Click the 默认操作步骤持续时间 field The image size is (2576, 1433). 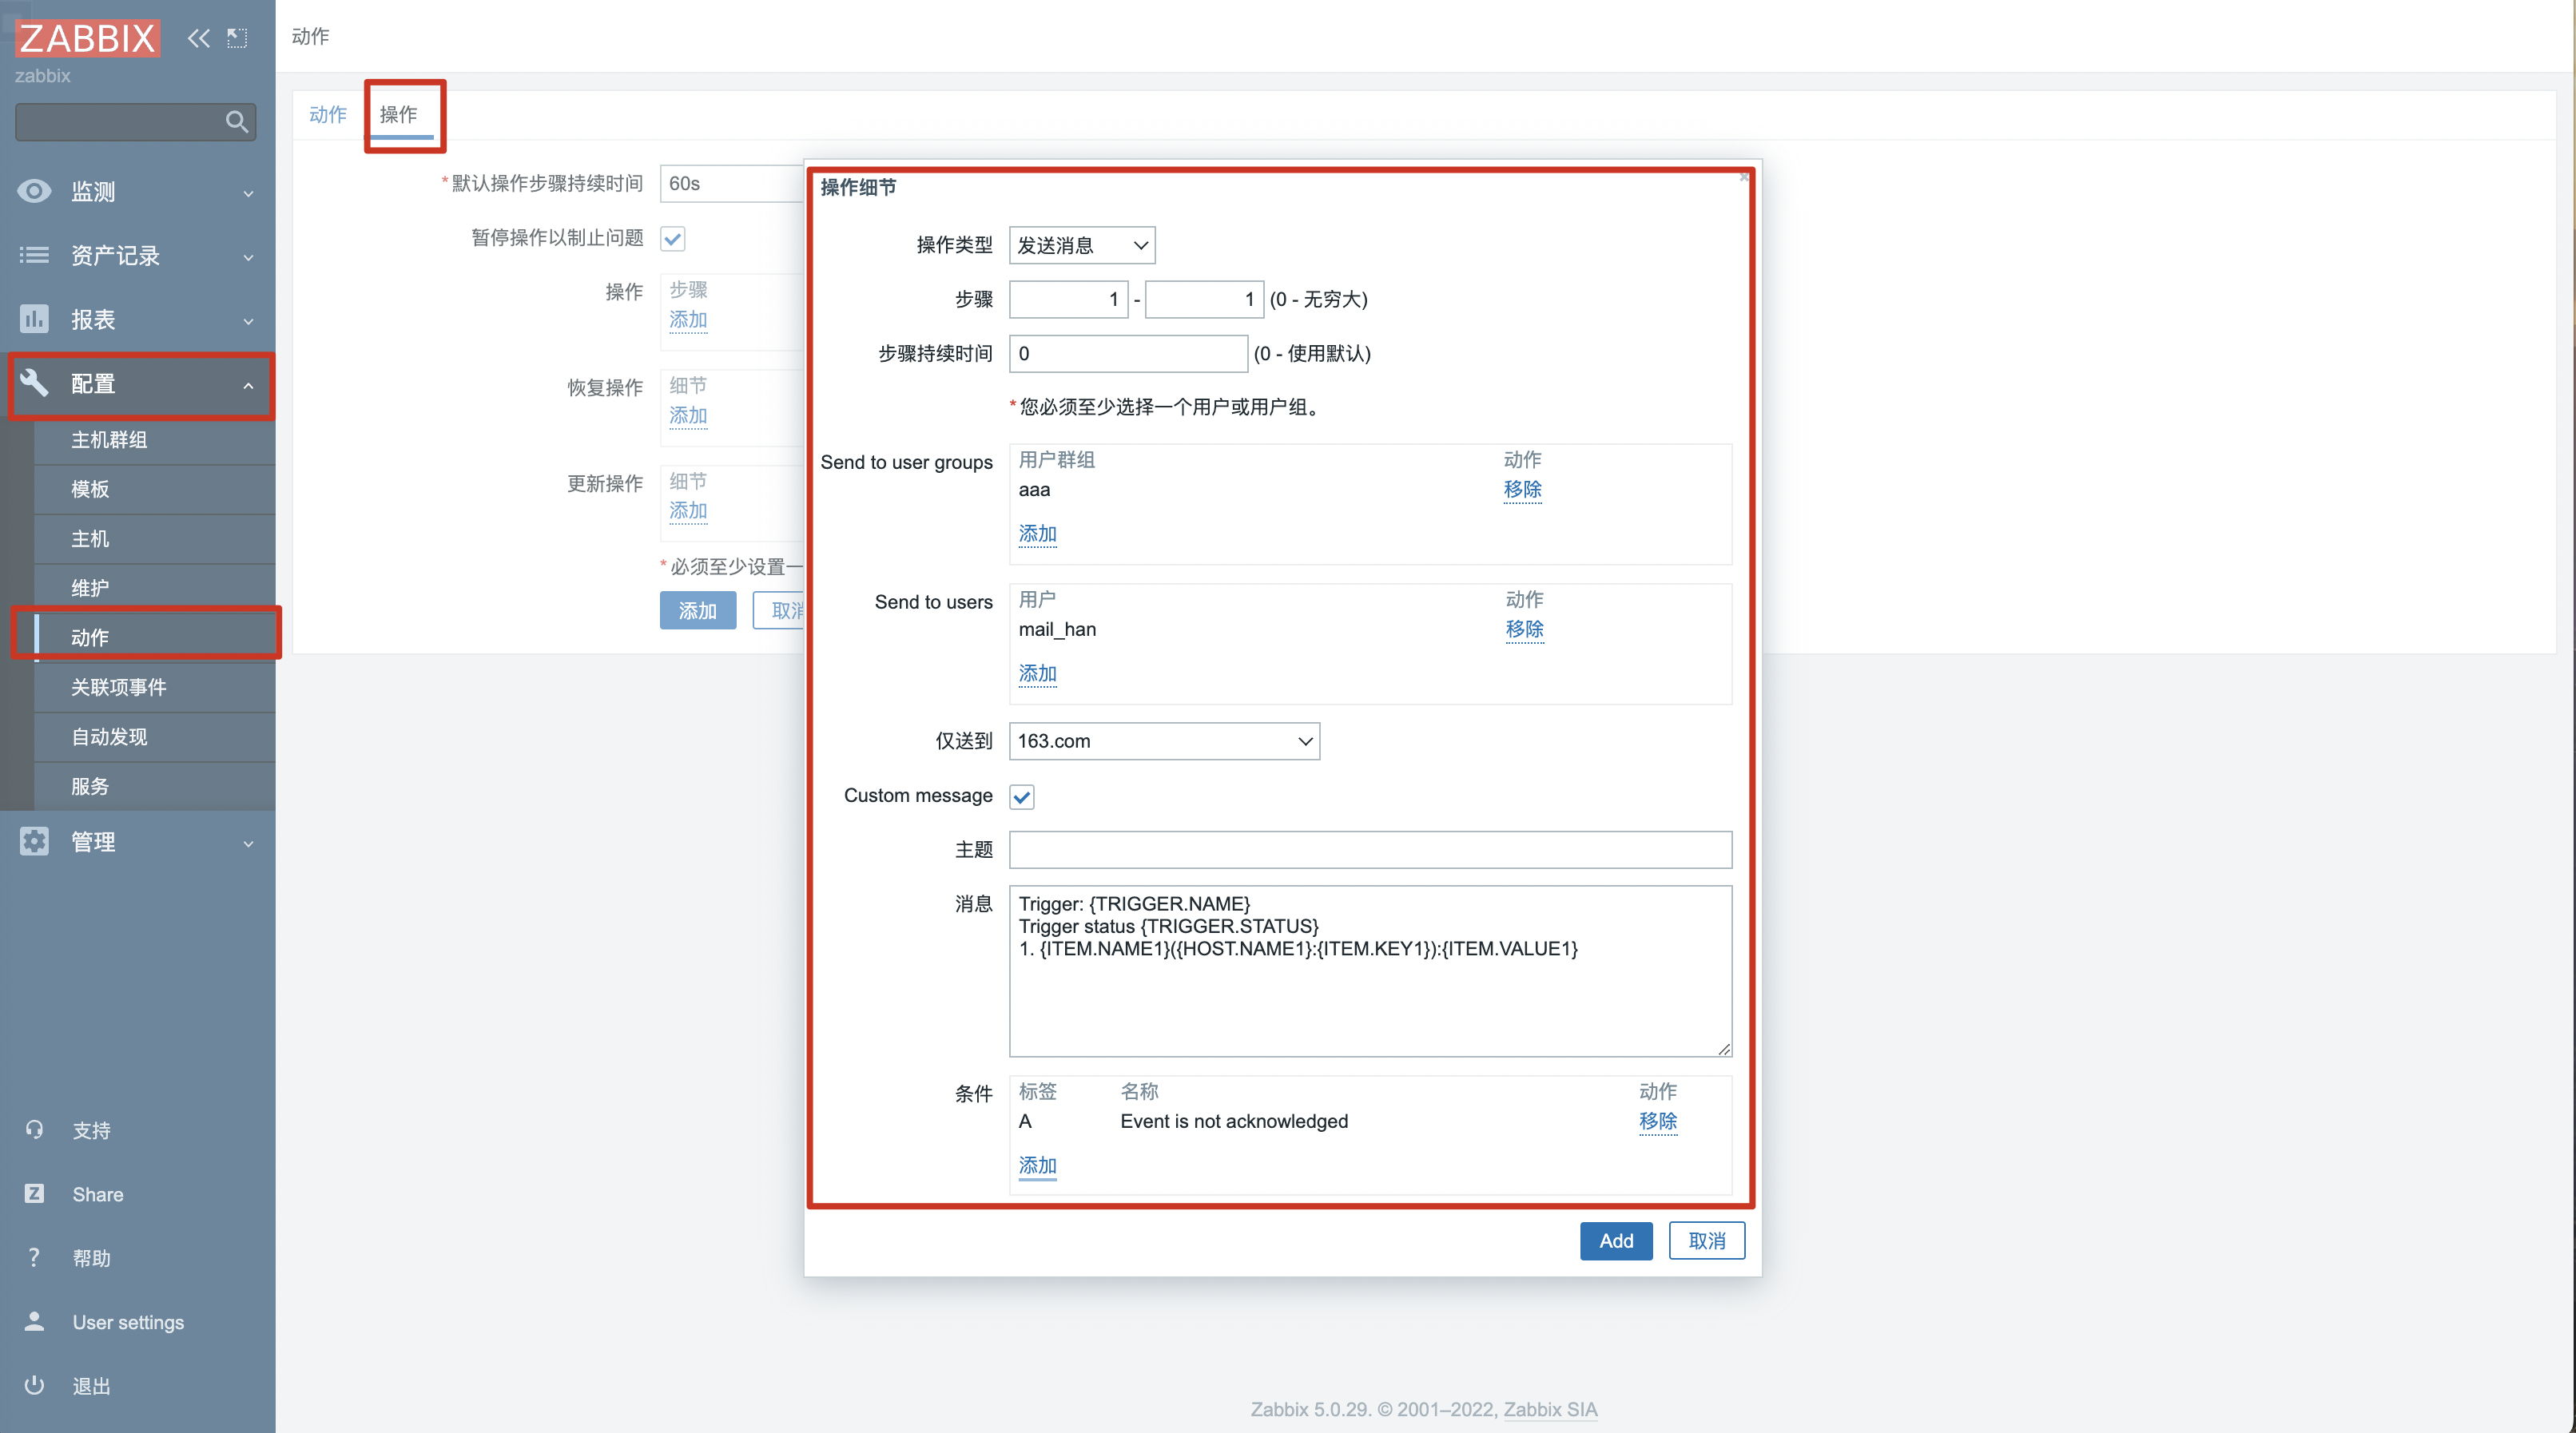tap(732, 183)
